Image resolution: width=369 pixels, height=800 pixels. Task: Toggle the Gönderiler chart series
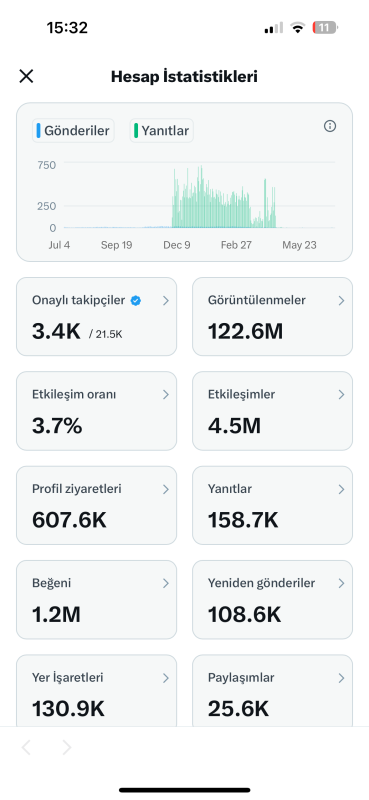pyautogui.click(x=73, y=131)
